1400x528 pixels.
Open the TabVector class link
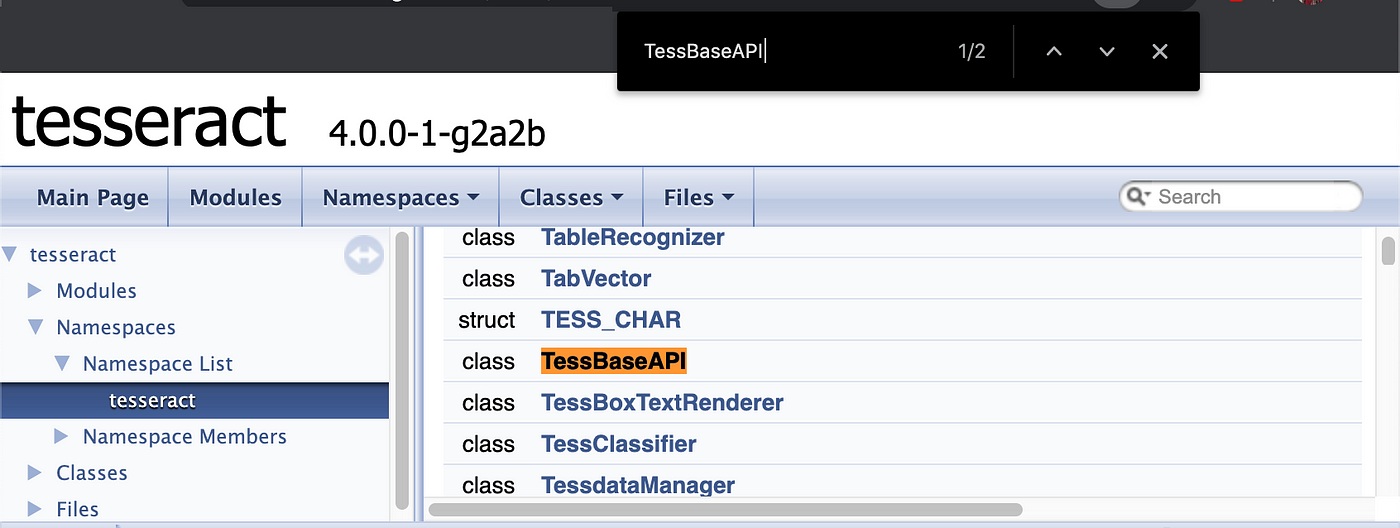coord(596,279)
